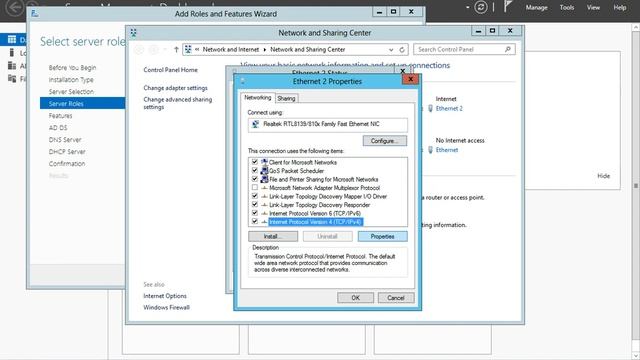Open the View menu
This screenshot has height=360, width=640.
pos(593,7)
